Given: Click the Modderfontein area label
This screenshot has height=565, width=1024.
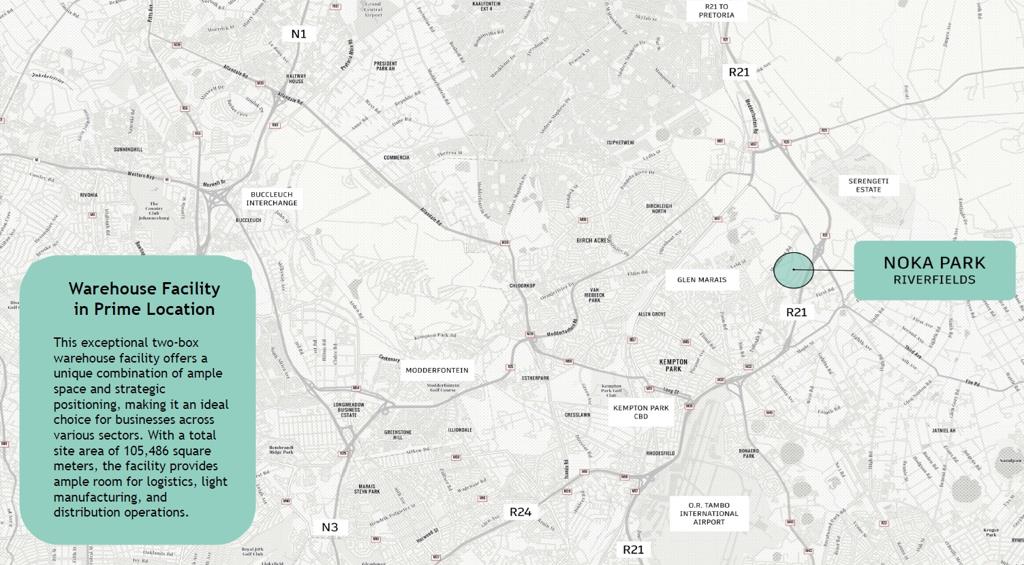Looking at the screenshot, I should click(x=437, y=370).
